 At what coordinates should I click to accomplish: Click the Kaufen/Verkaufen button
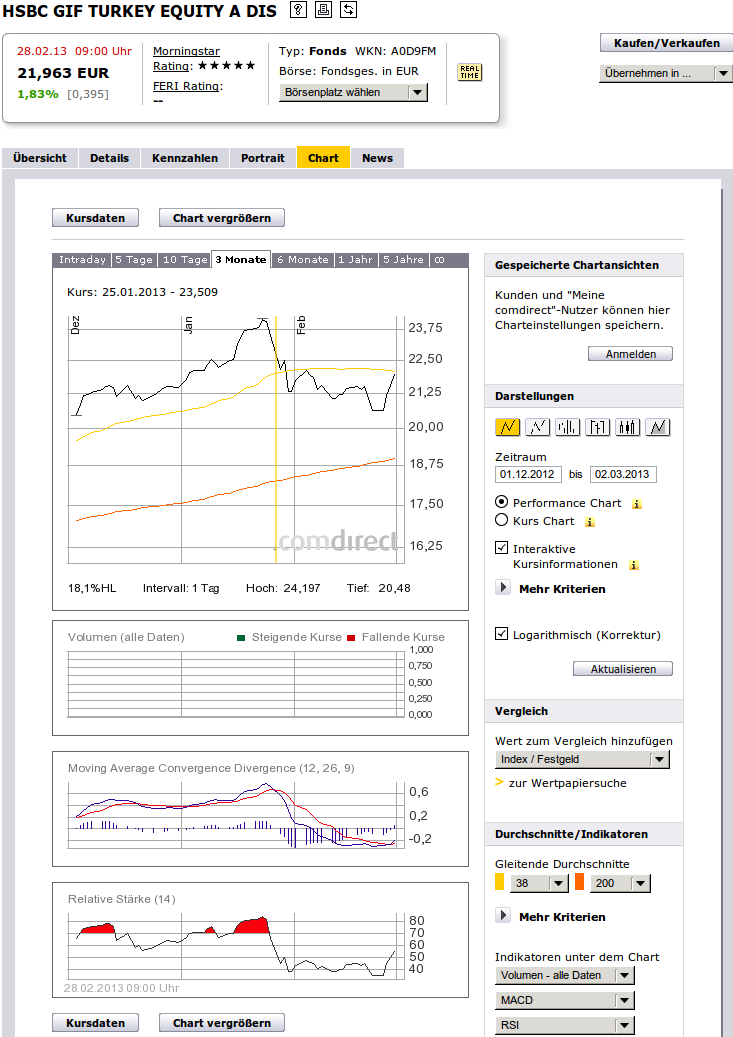666,43
